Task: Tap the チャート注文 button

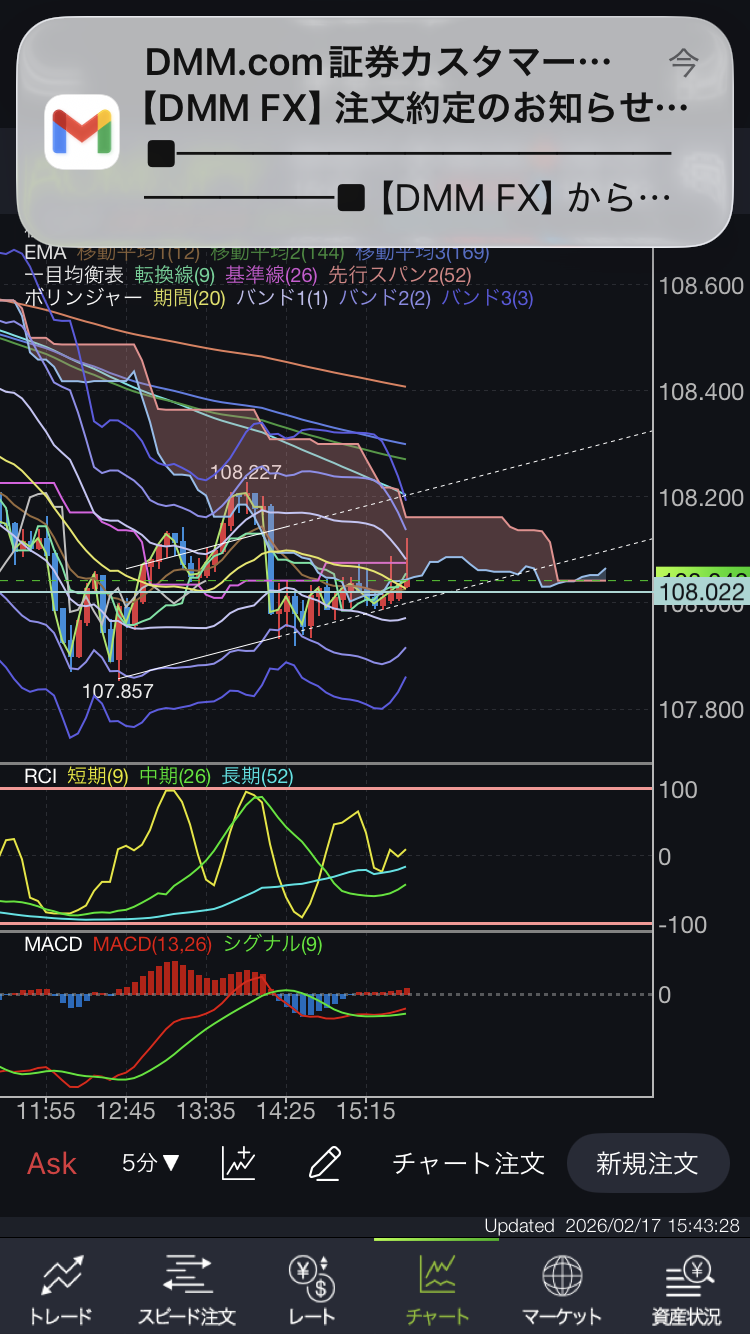Action: (x=468, y=1163)
